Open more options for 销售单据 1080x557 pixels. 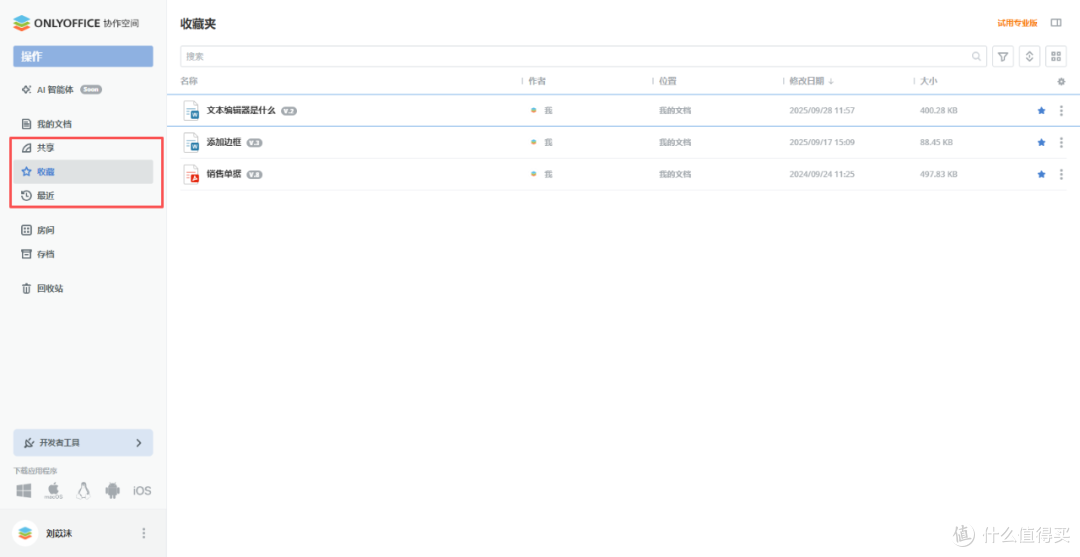pos(1061,174)
